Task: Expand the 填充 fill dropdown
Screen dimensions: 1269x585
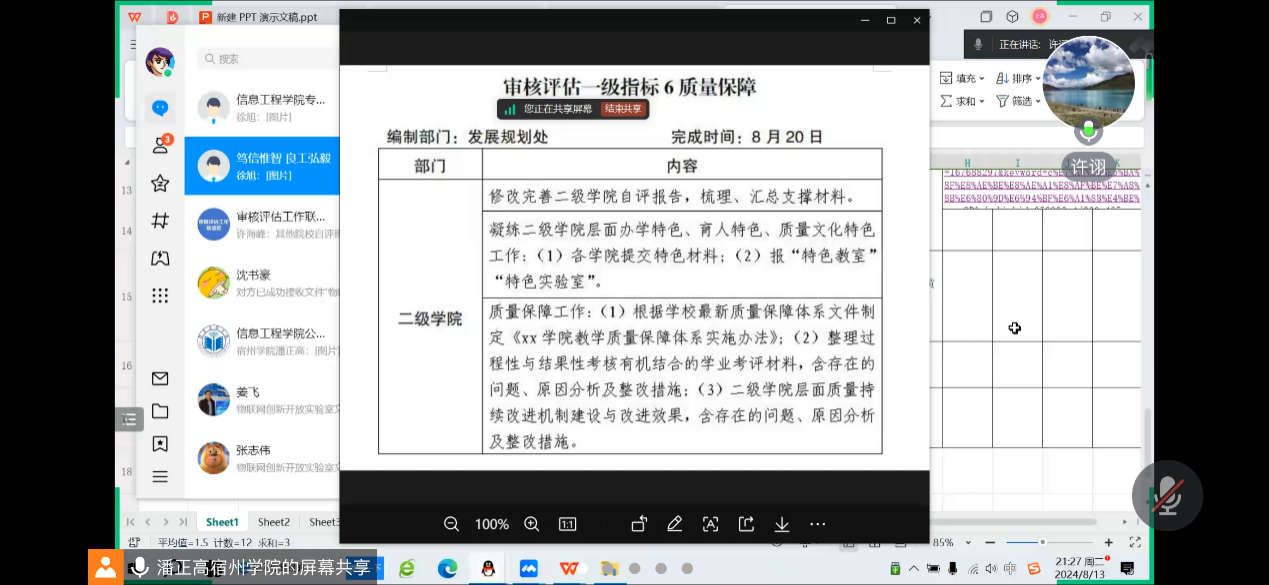Action: click(965, 78)
